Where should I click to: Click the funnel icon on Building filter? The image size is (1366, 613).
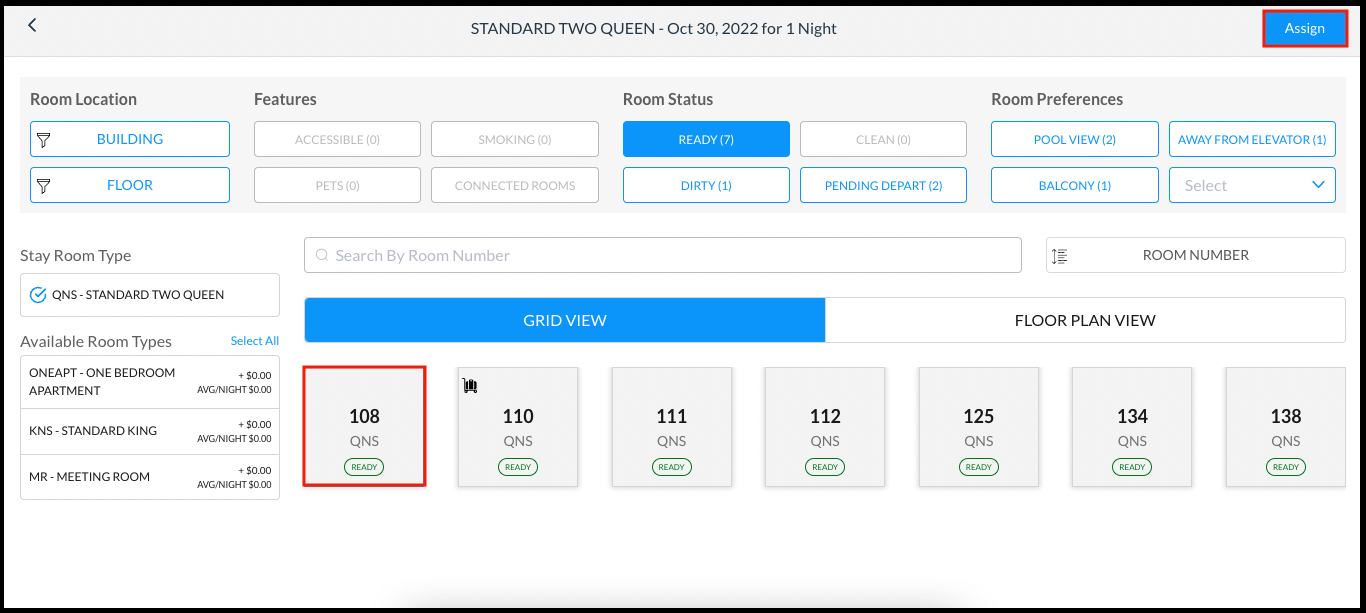[x=44, y=140]
